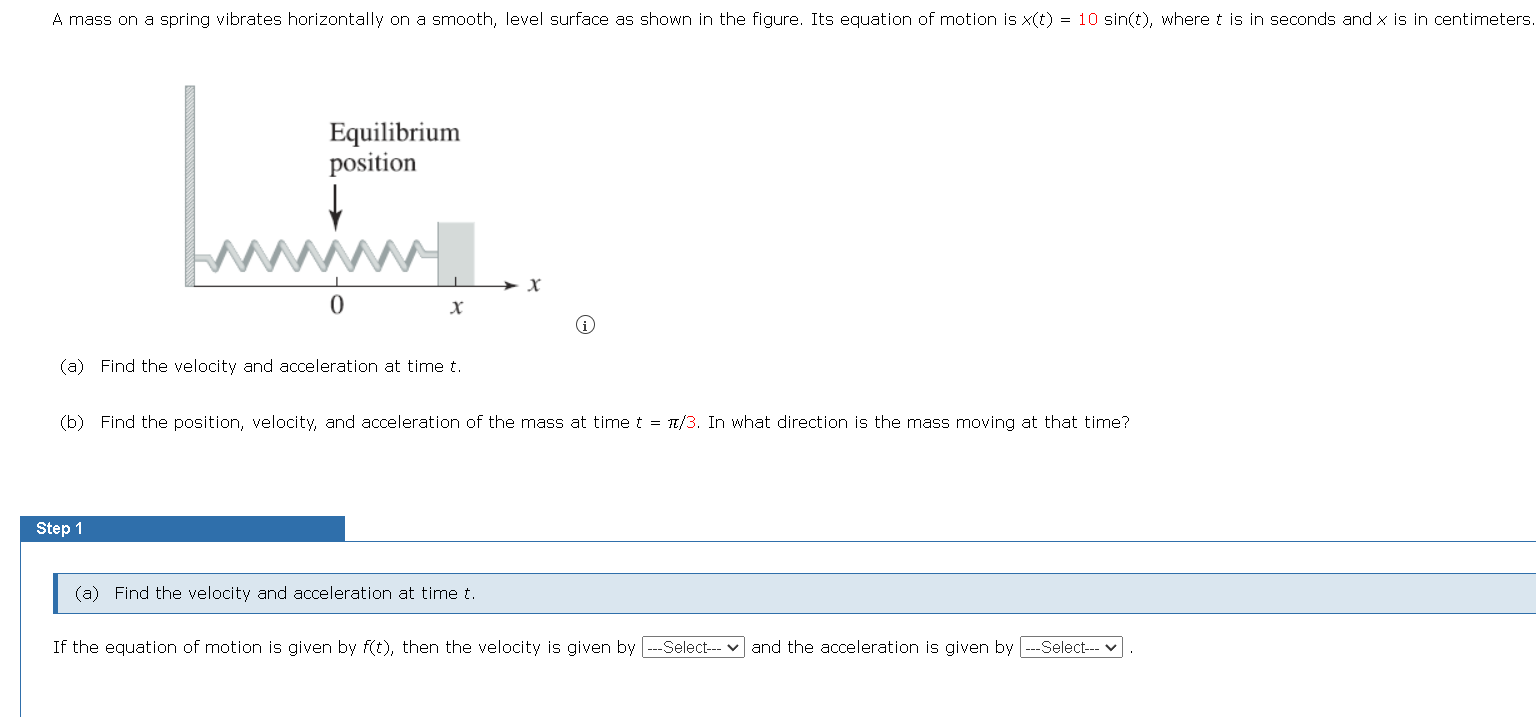1536x717 pixels.
Task: Select the Step 1 header tab
Action: (60, 528)
